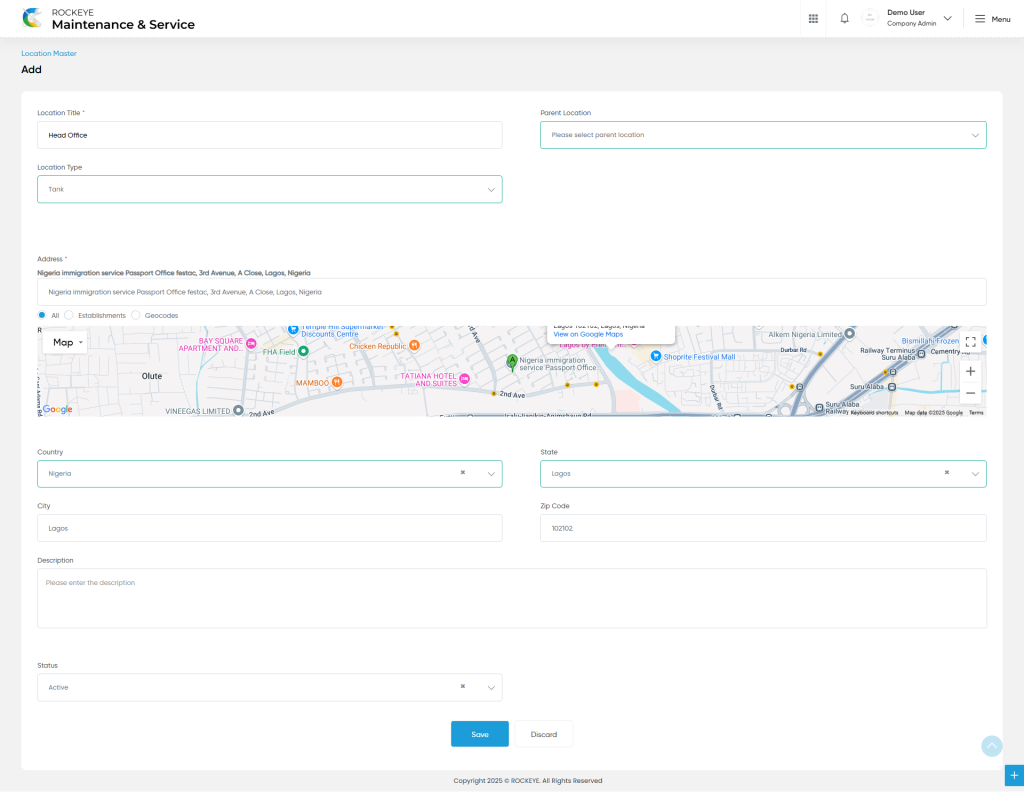This screenshot has width=1024, height=792.
Task: Expand the Status dropdown
Action: click(491, 688)
